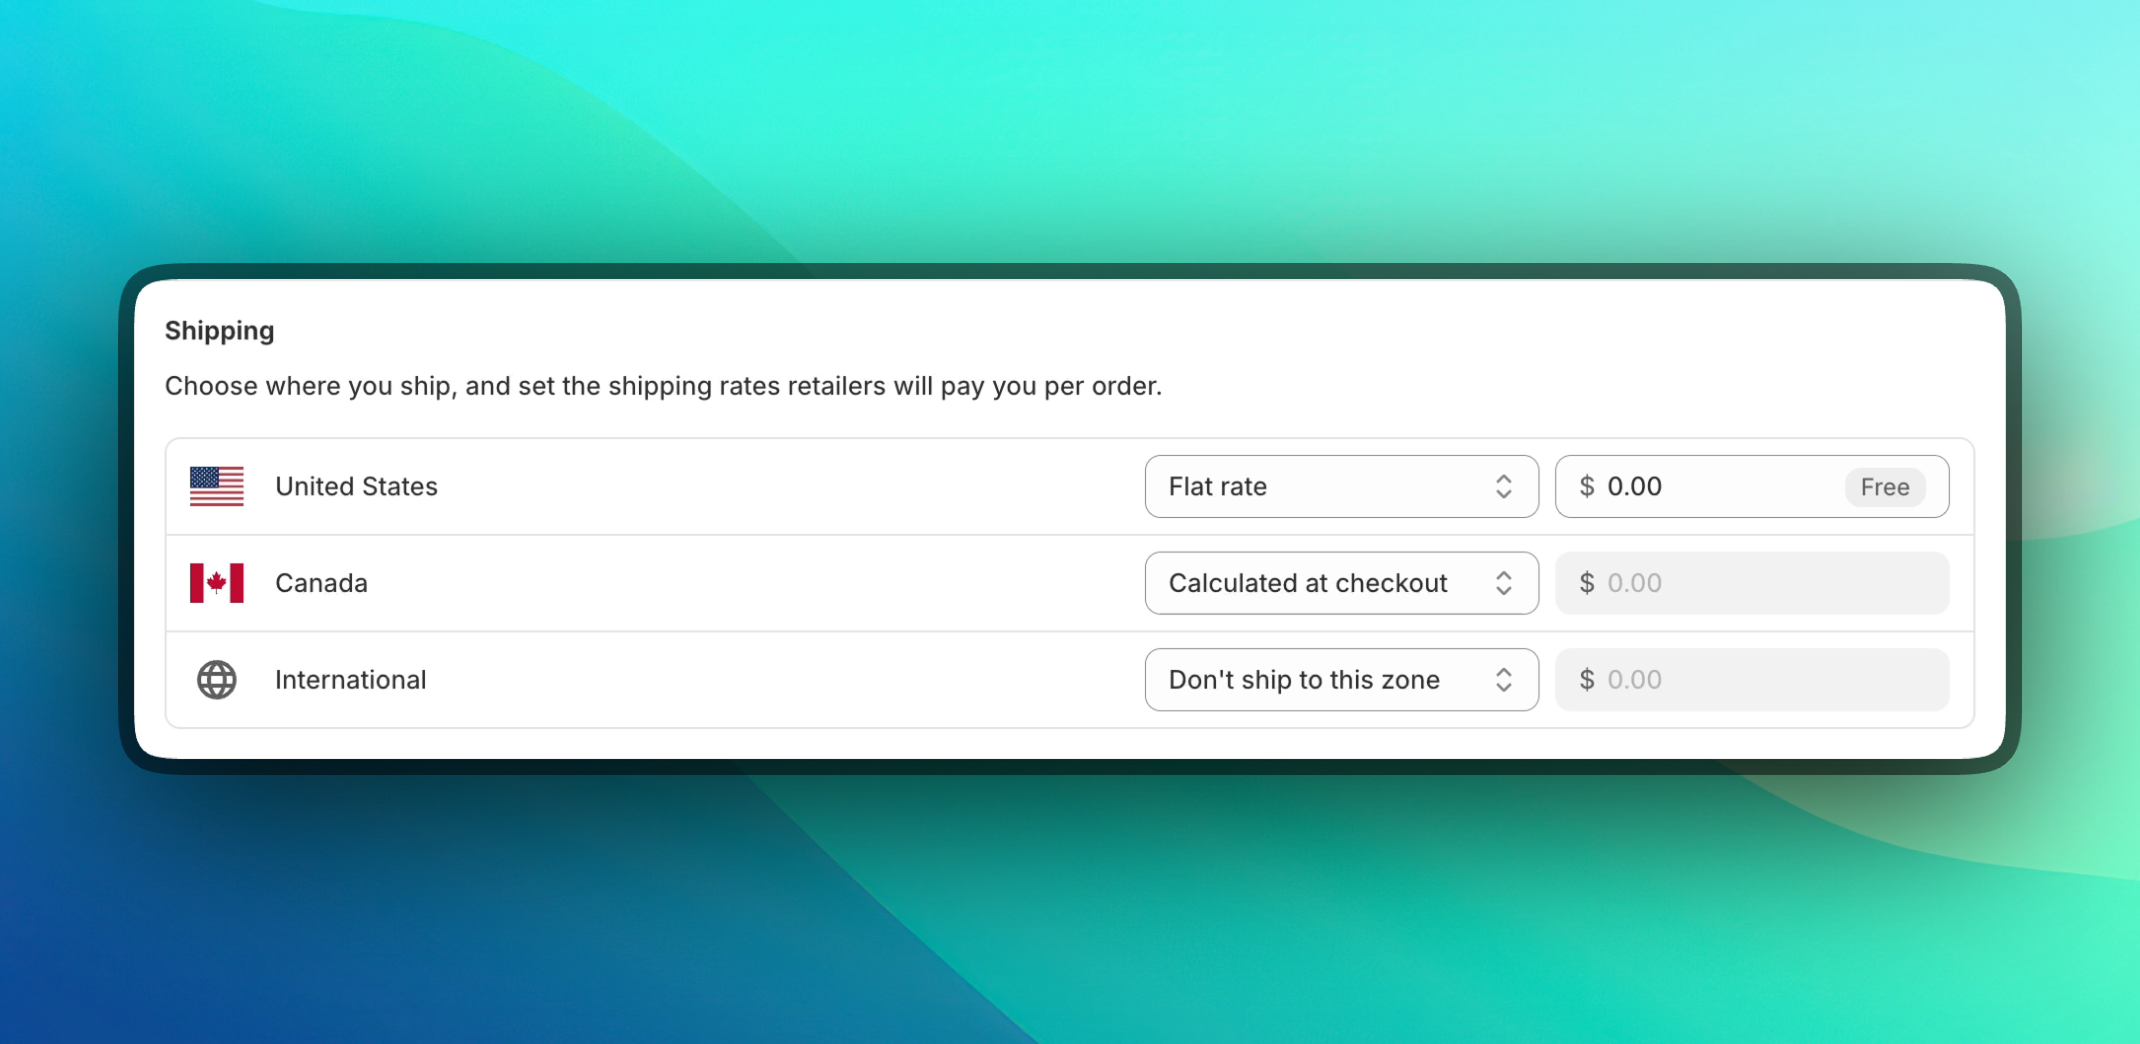The width and height of the screenshot is (2140, 1044).
Task: Select the International zone label
Action: [x=350, y=680]
